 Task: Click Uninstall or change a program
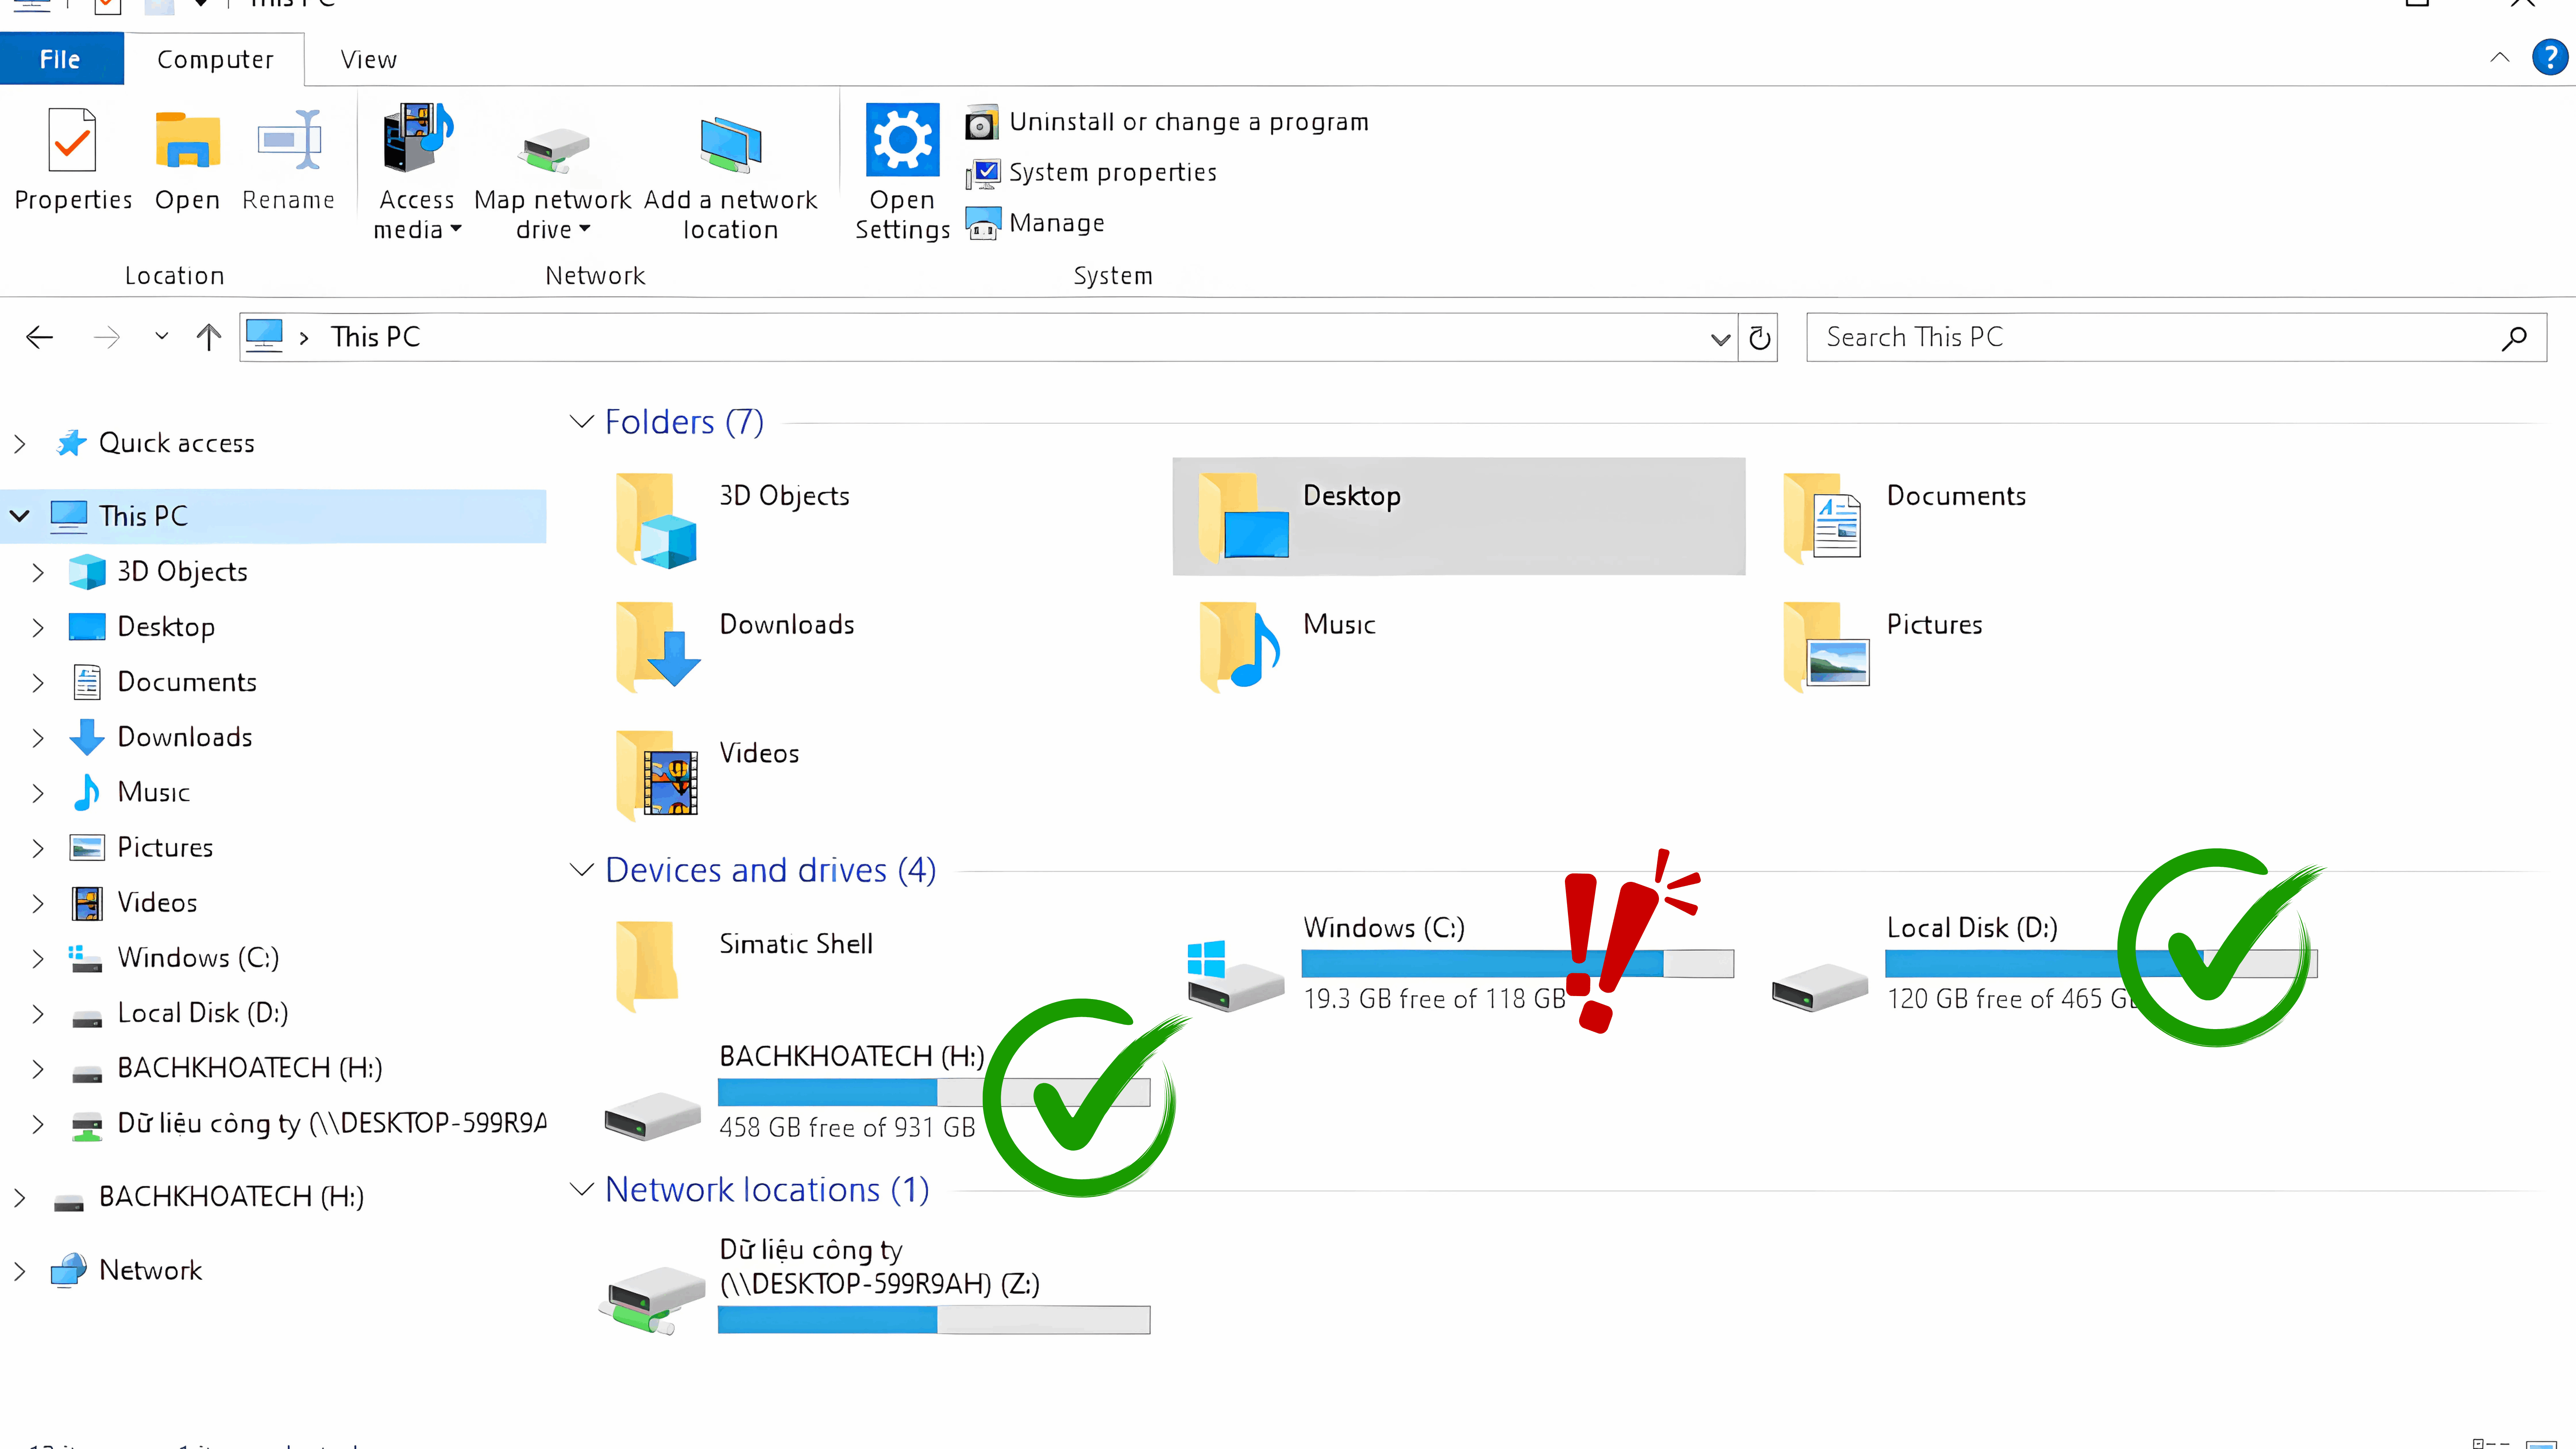pyautogui.click(x=1167, y=122)
